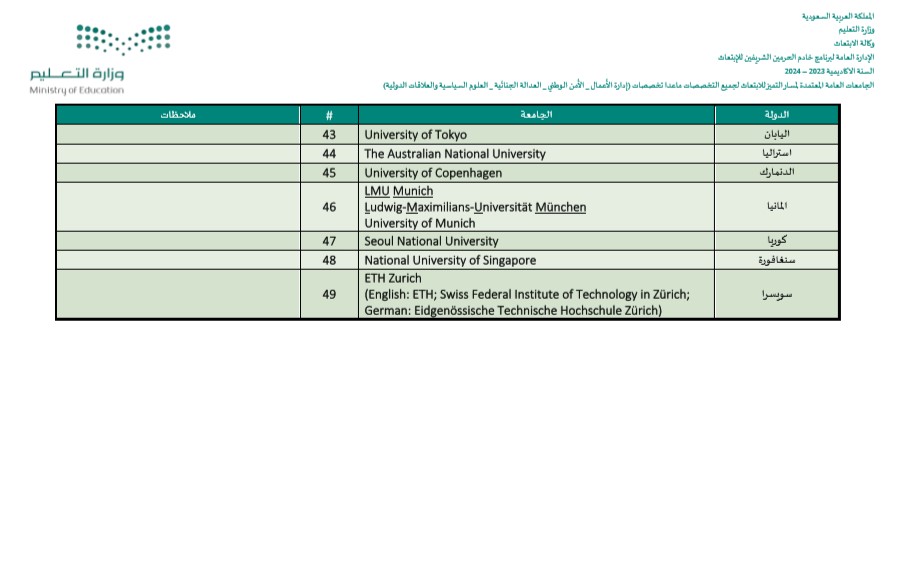Screen dimensions: 904x566
Task: Select 'Seoul National University' cell
Action: coord(536,241)
